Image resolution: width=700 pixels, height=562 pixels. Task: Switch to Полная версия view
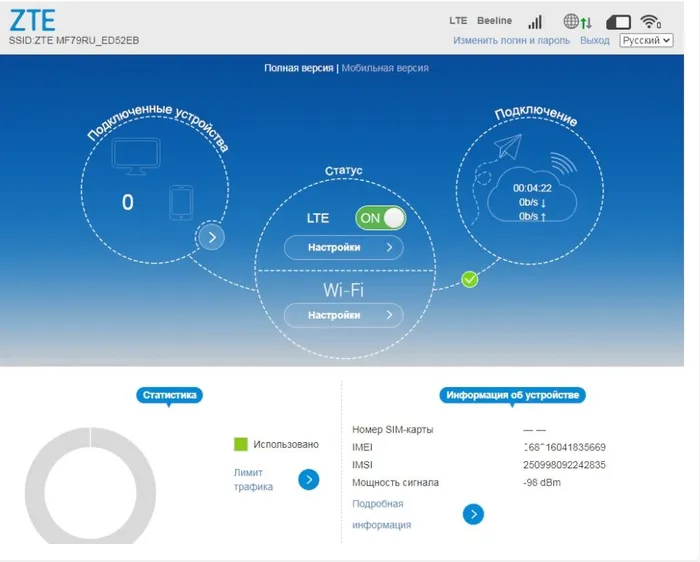click(x=299, y=68)
